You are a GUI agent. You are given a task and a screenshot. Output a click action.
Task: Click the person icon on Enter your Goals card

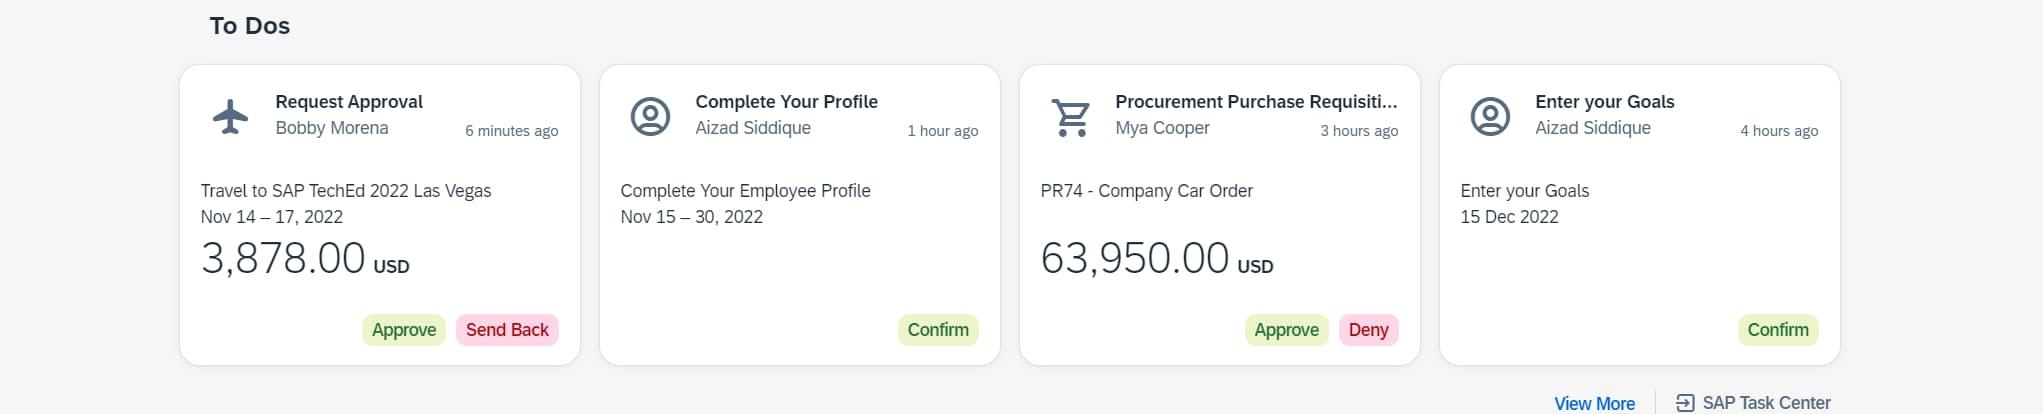click(1490, 116)
